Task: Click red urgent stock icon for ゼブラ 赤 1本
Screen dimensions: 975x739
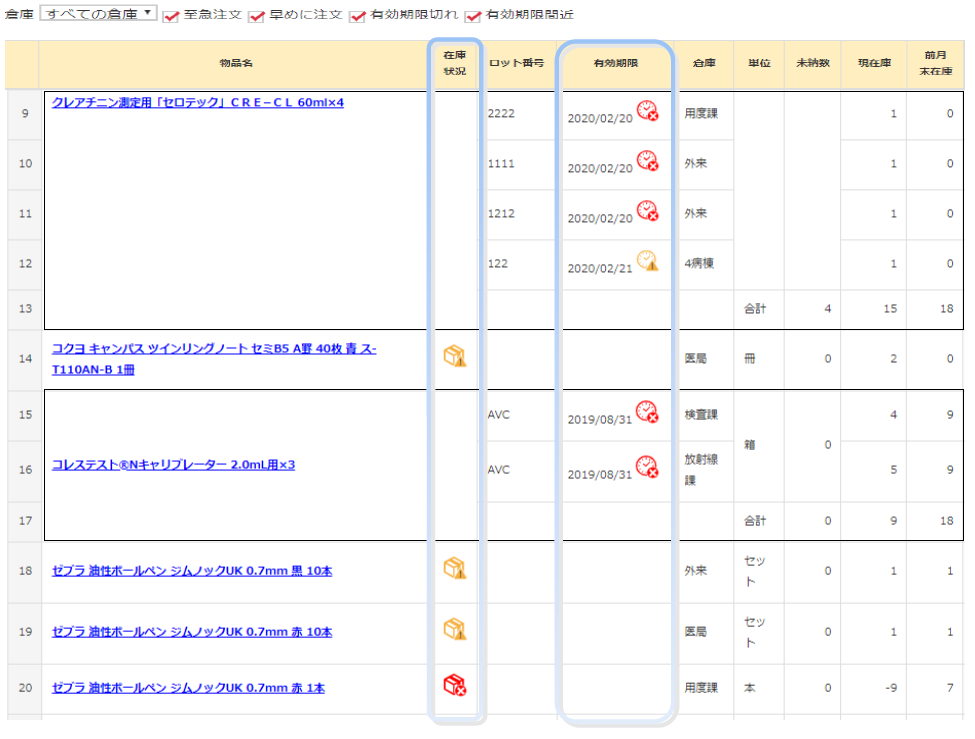Action: [x=455, y=685]
